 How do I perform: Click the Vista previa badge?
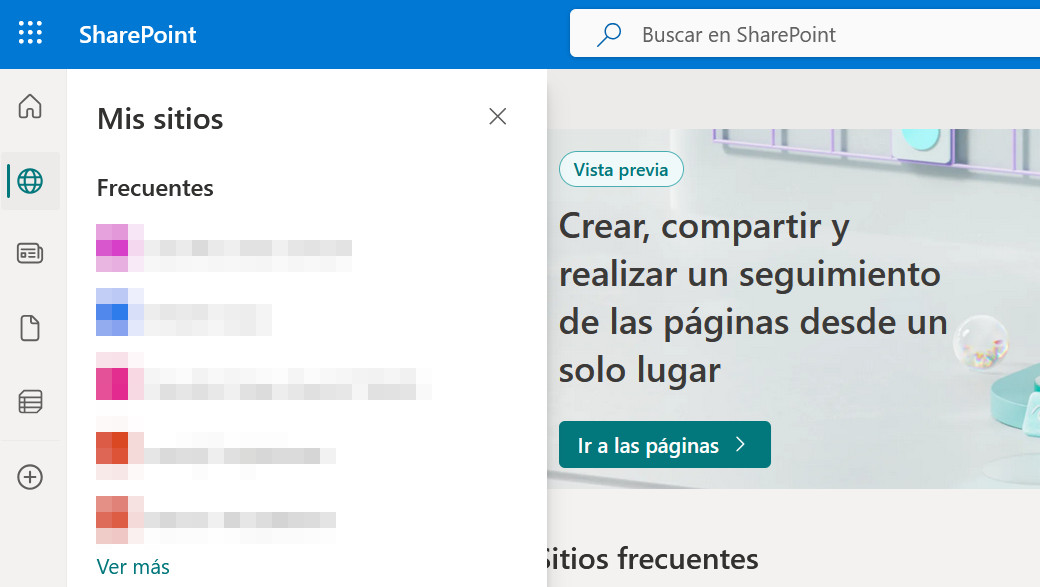click(x=621, y=170)
